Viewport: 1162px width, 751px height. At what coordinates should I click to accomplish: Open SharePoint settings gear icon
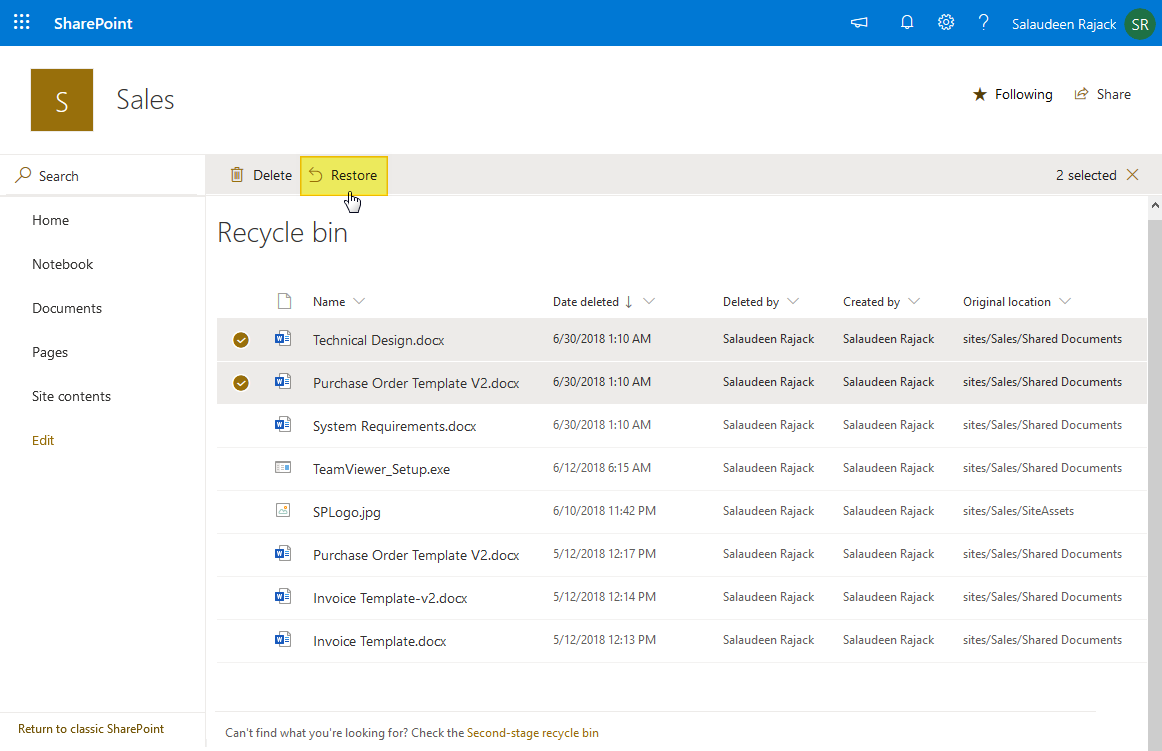(x=945, y=21)
